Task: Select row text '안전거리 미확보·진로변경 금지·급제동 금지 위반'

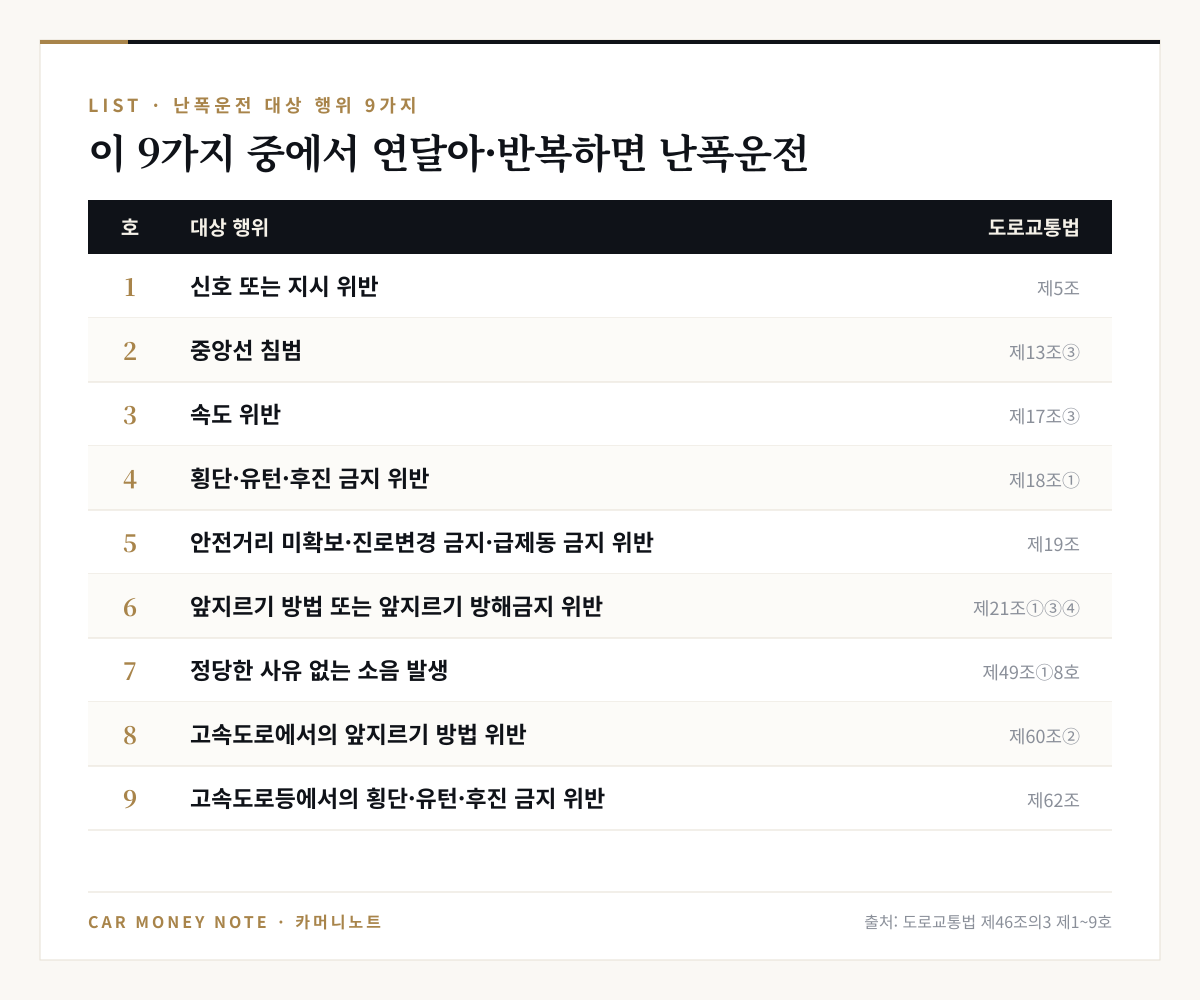Action: pyautogui.click(x=421, y=543)
